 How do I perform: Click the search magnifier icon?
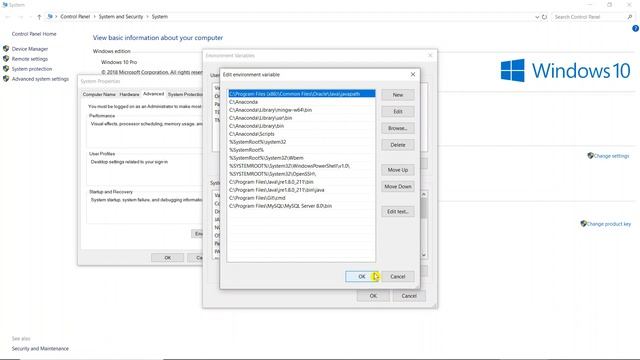coord(630,17)
